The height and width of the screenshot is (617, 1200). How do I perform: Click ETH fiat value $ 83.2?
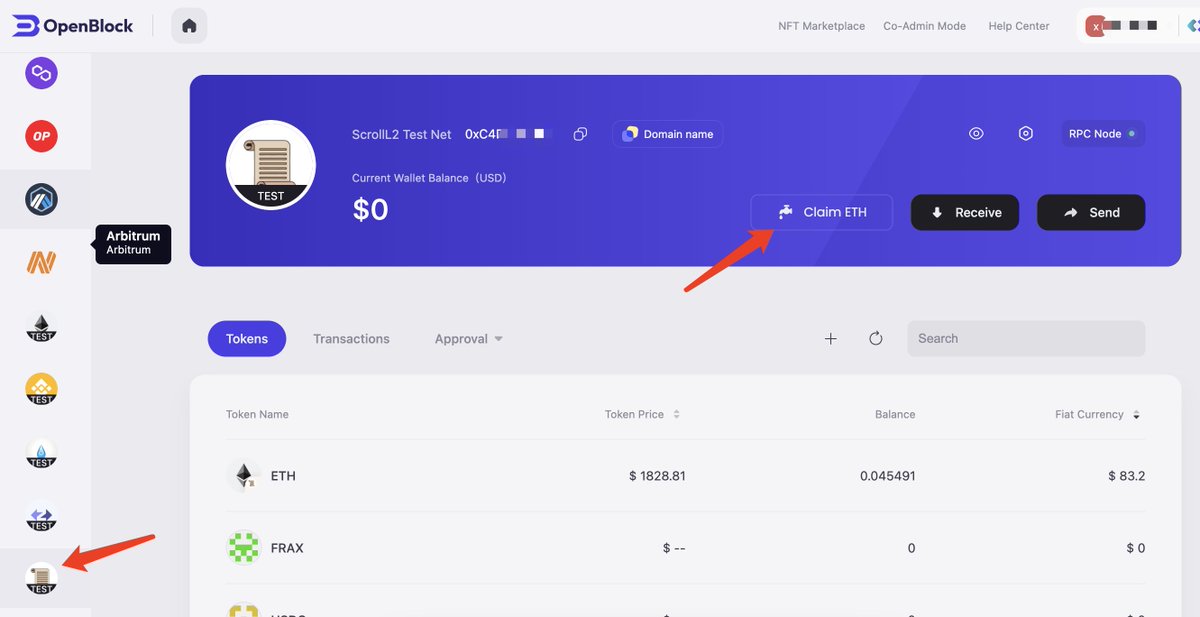coord(1127,476)
